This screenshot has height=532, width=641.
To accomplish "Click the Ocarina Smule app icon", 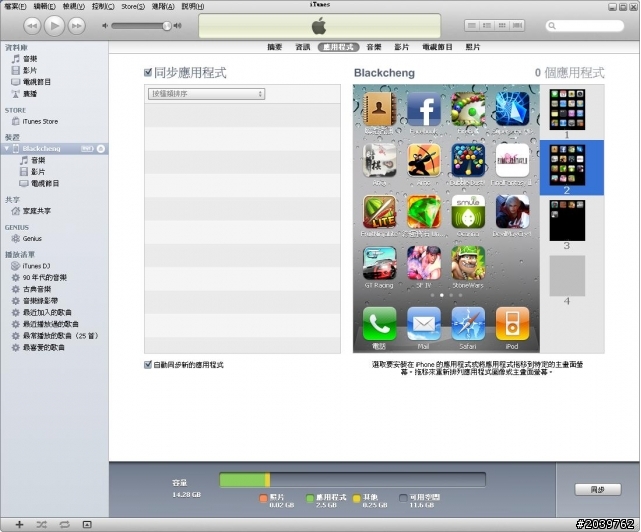I will [468, 212].
